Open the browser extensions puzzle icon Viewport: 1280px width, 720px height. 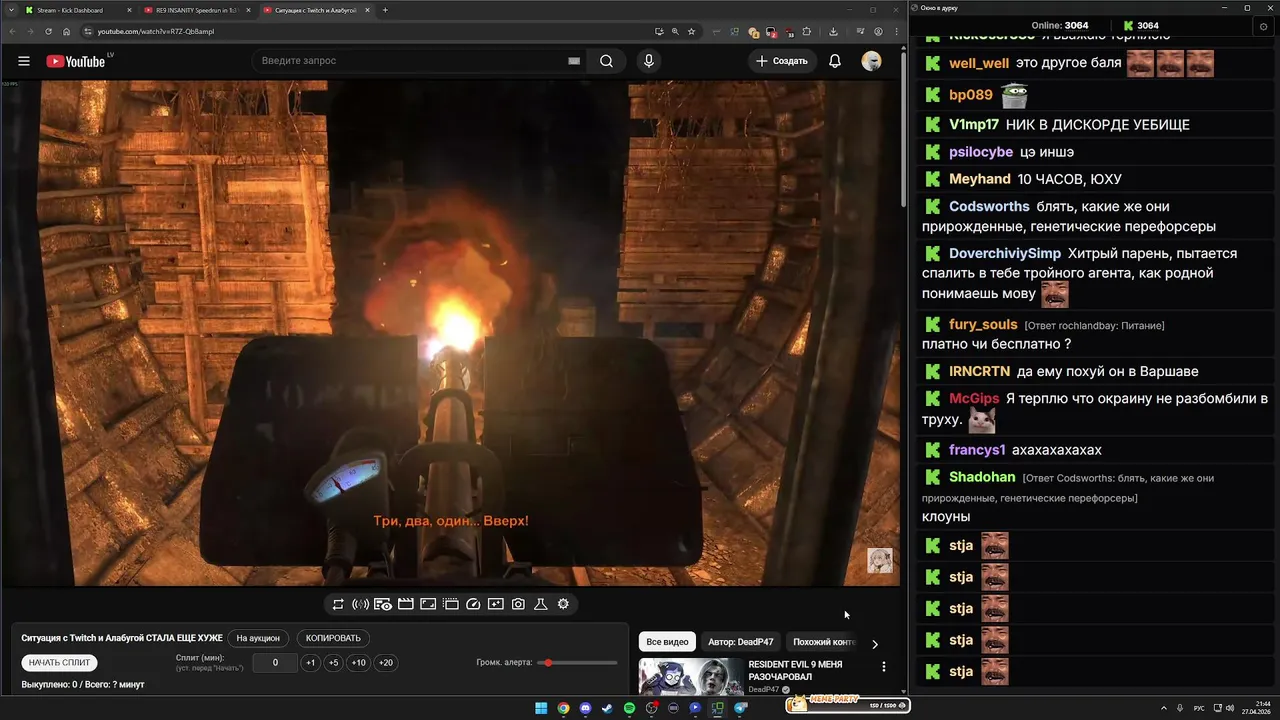[807, 31]
